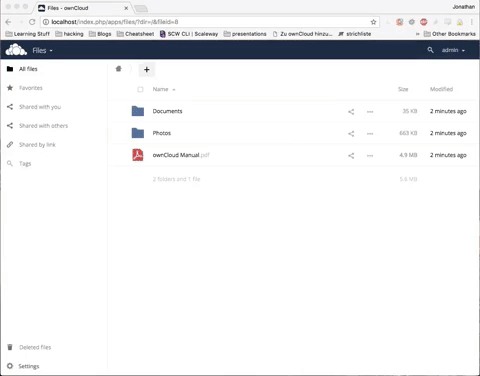Open Favorites in the sidebar

pos(31,88)
